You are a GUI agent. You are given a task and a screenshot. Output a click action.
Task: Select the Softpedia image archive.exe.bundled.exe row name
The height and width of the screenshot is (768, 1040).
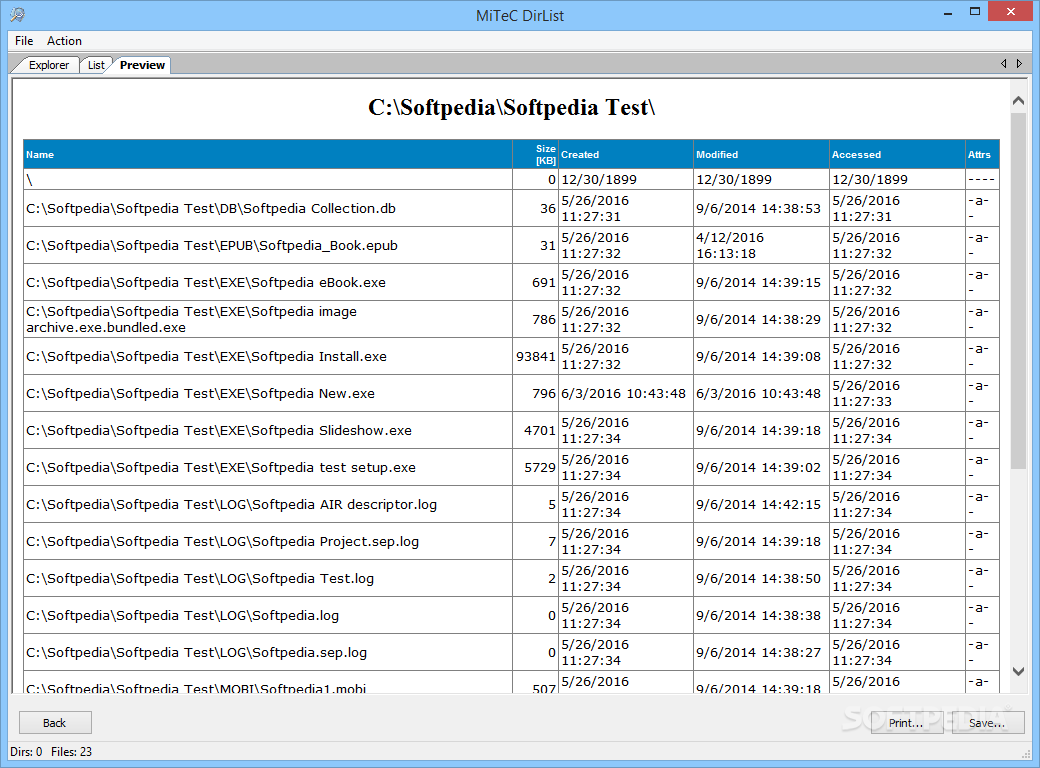192,319
